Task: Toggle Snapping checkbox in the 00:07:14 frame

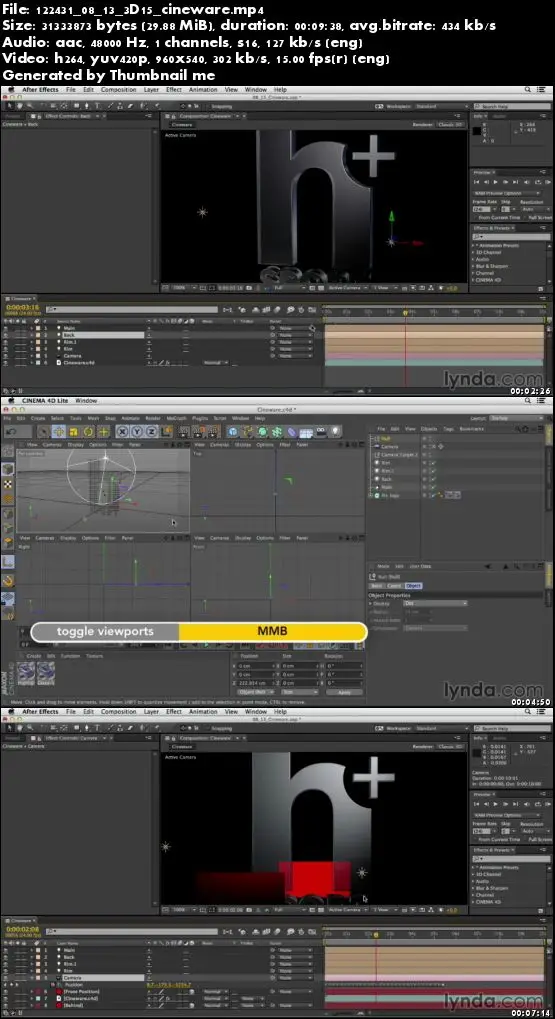Action: 207,728
